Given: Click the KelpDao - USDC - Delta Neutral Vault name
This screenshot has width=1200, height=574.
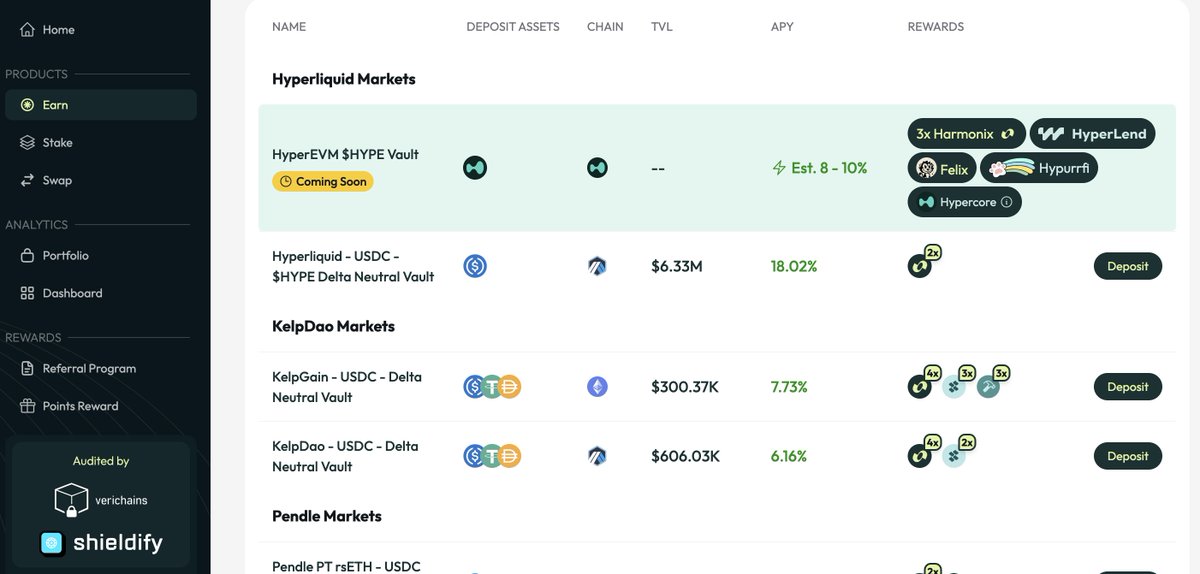Looking at the screenshot, I should pos(345,456).
